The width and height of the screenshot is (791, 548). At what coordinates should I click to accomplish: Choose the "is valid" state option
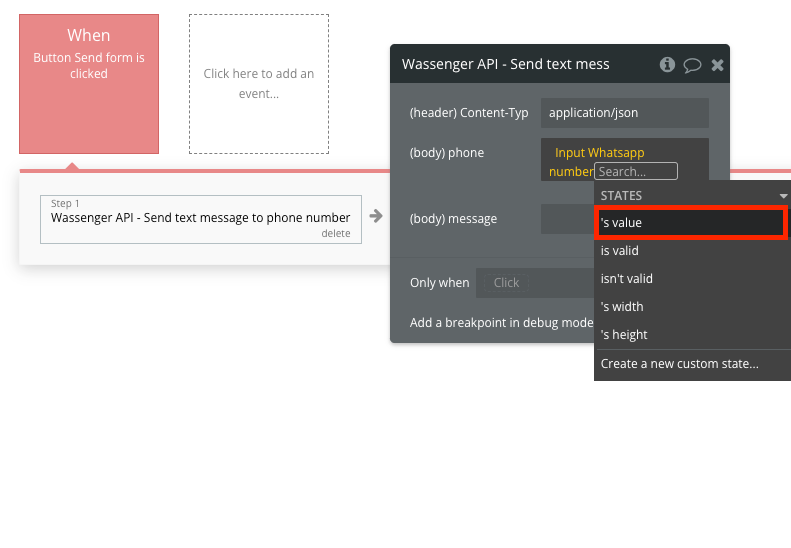click(620, 251)
